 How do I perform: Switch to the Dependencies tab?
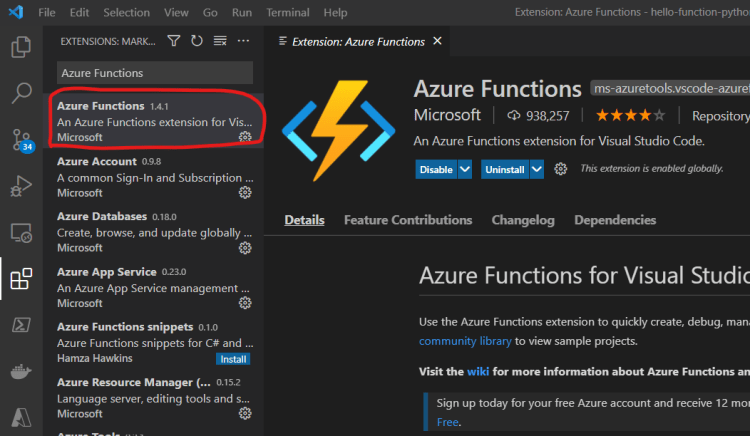click(615, 220)
